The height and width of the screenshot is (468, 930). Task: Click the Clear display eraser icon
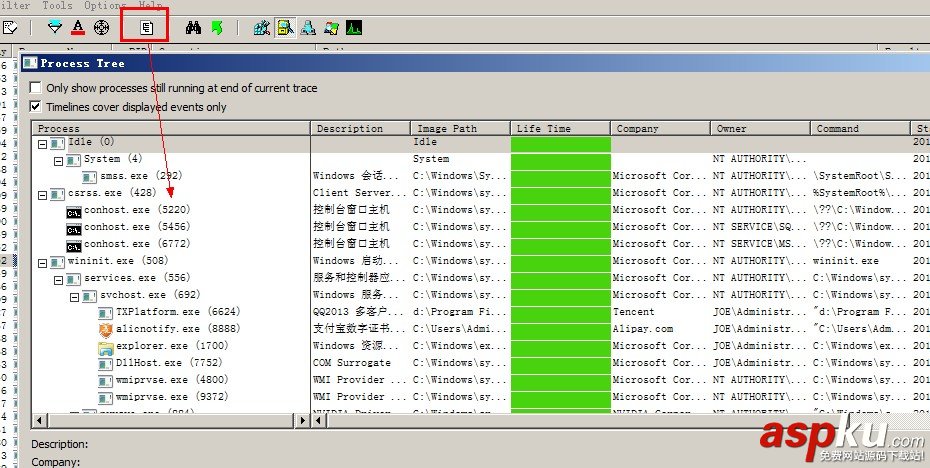coord(10,27)
